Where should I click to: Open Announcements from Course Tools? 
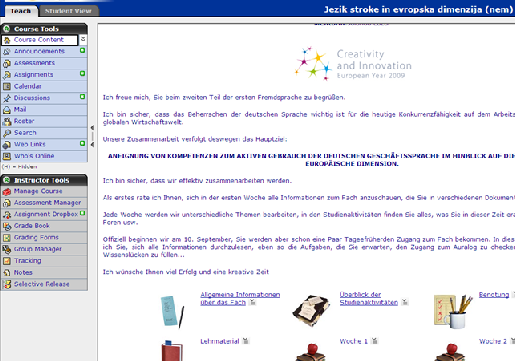click(39, 51)
